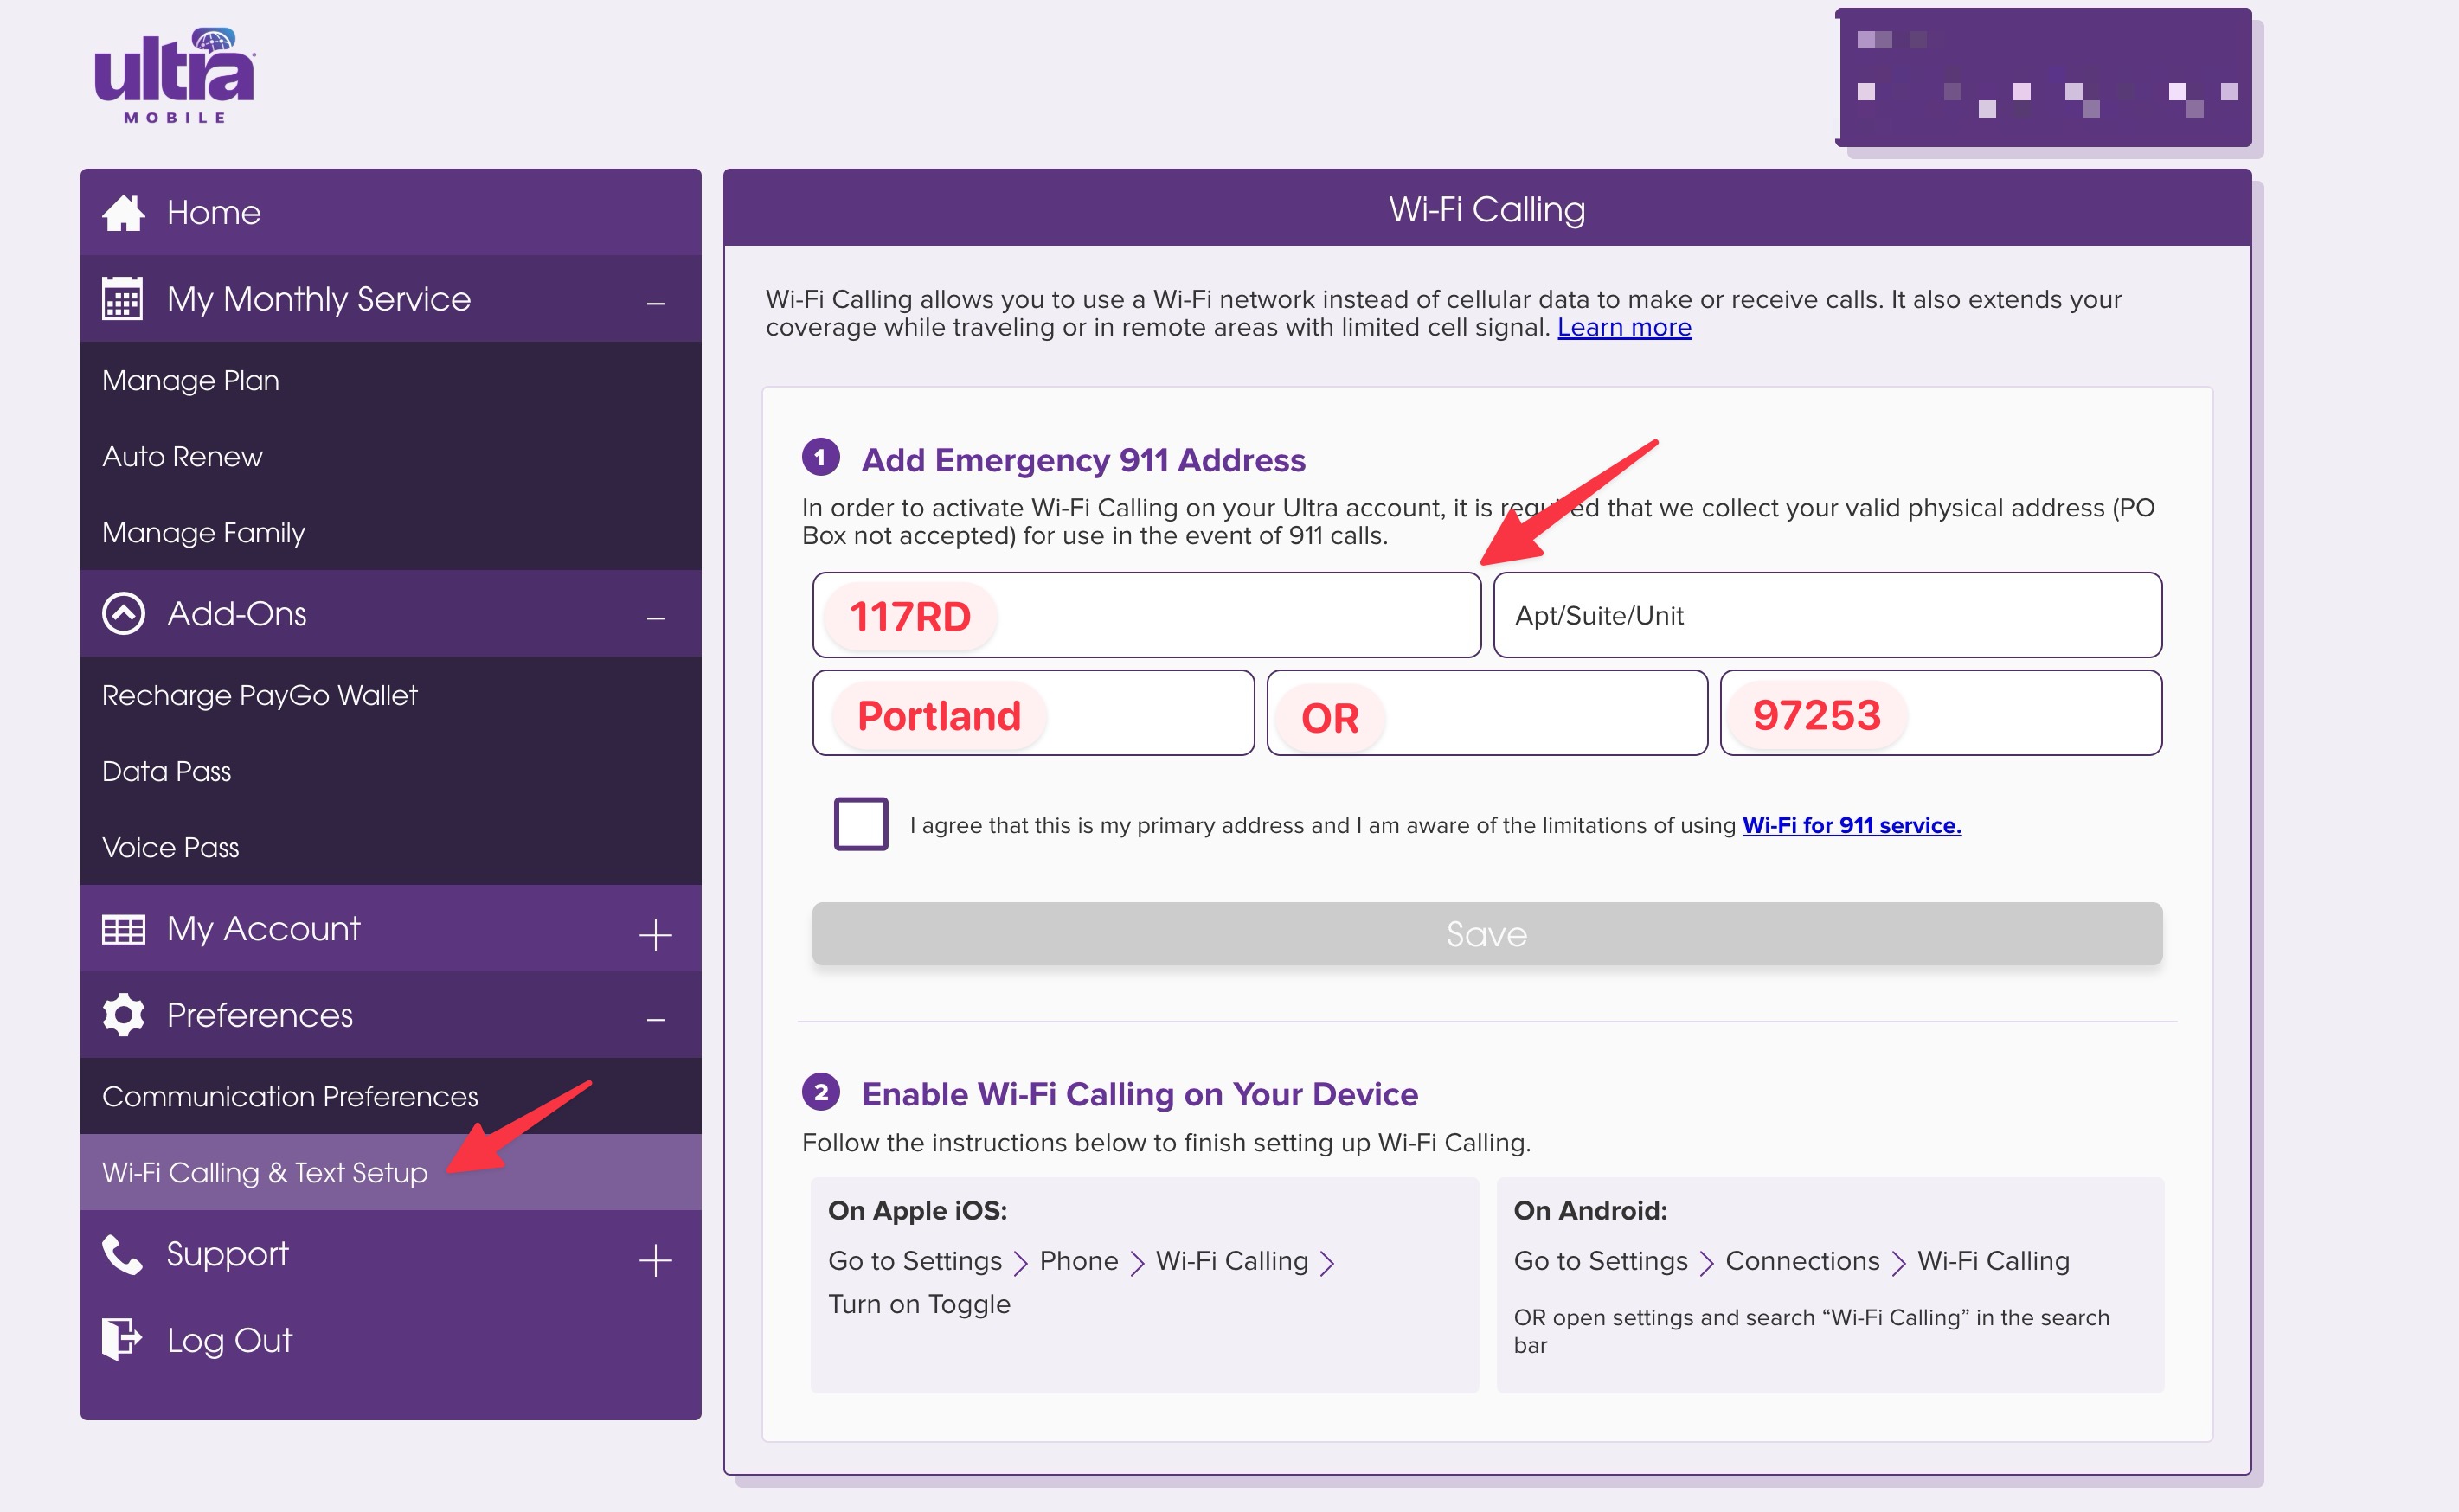The image size is (2459, 1512).
Task: Check the primary address agreement checkbox
Action: (860, 824)
